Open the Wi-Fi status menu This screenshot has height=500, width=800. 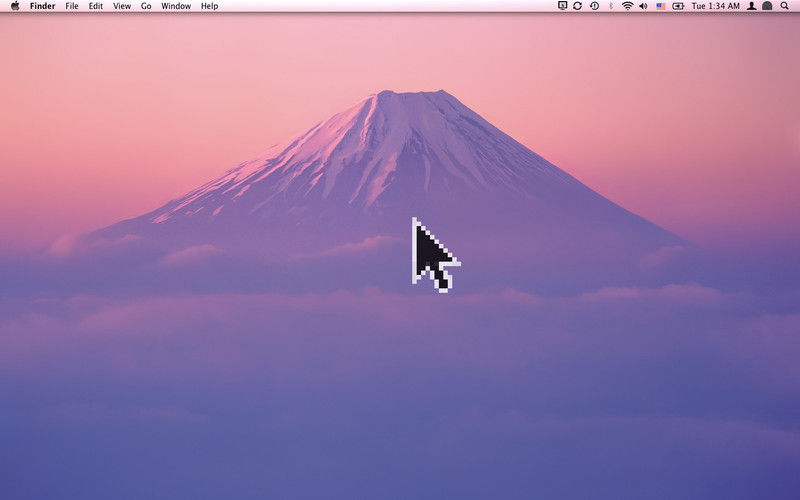pyautogui.click(x=628, y=6)
